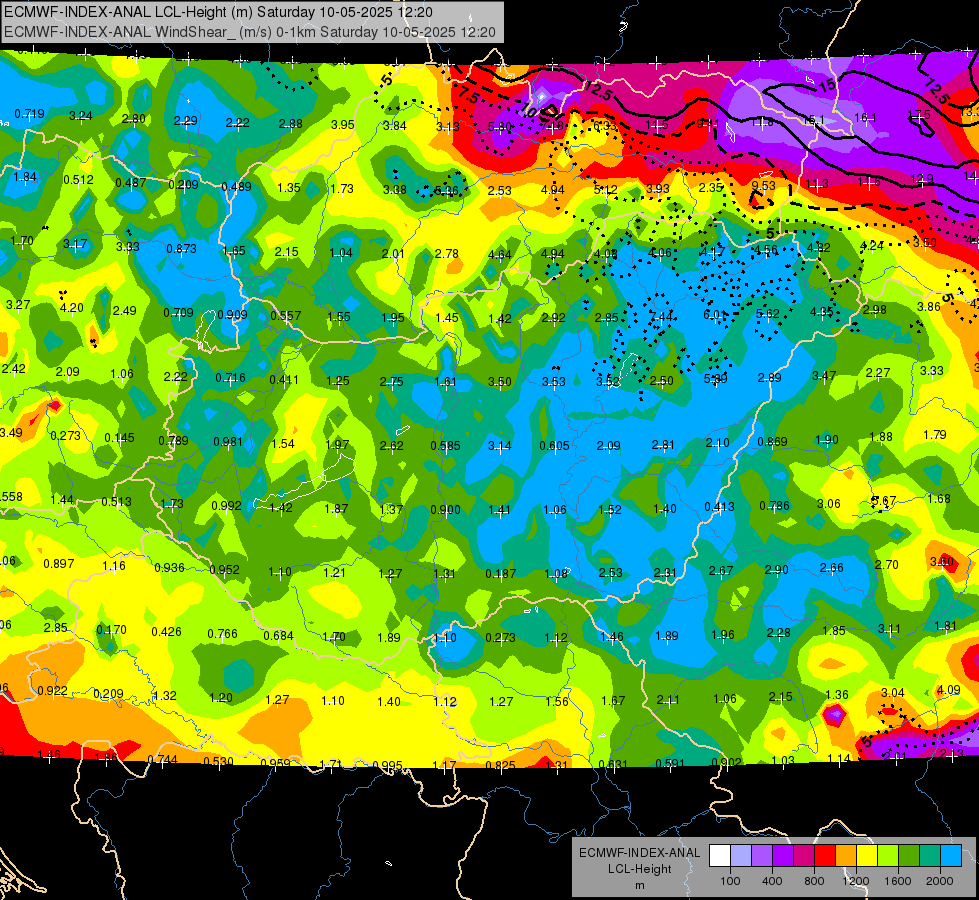Click the shear value 0.145
979x900 pixels.
tap(119, 438)
